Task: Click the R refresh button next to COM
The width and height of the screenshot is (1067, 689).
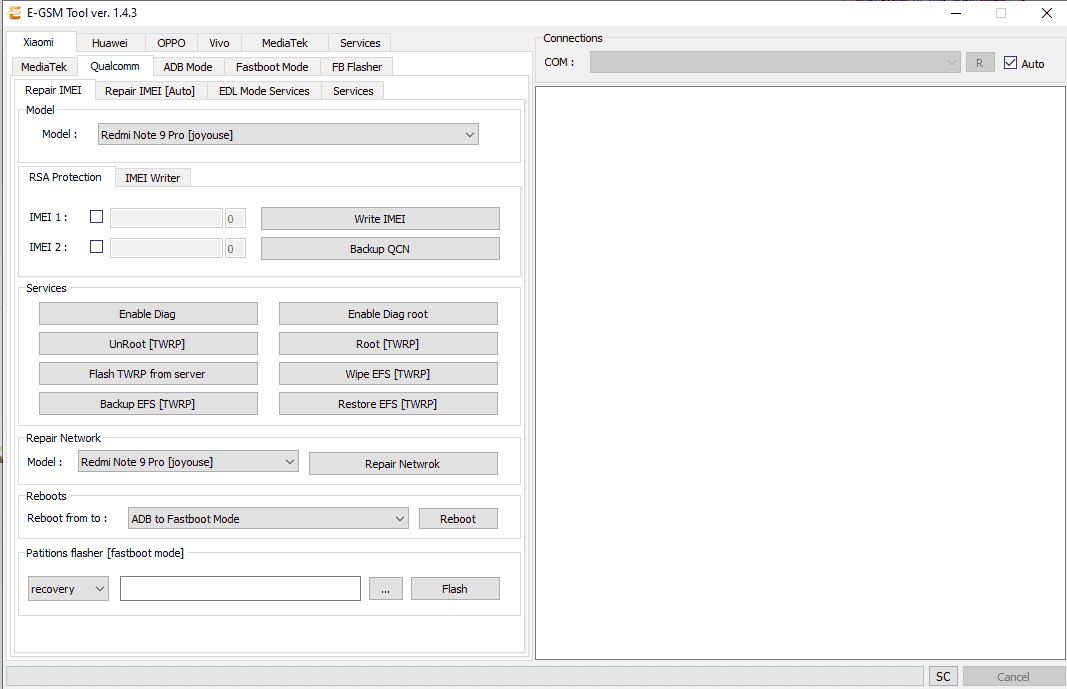Action: coord(980,63)
